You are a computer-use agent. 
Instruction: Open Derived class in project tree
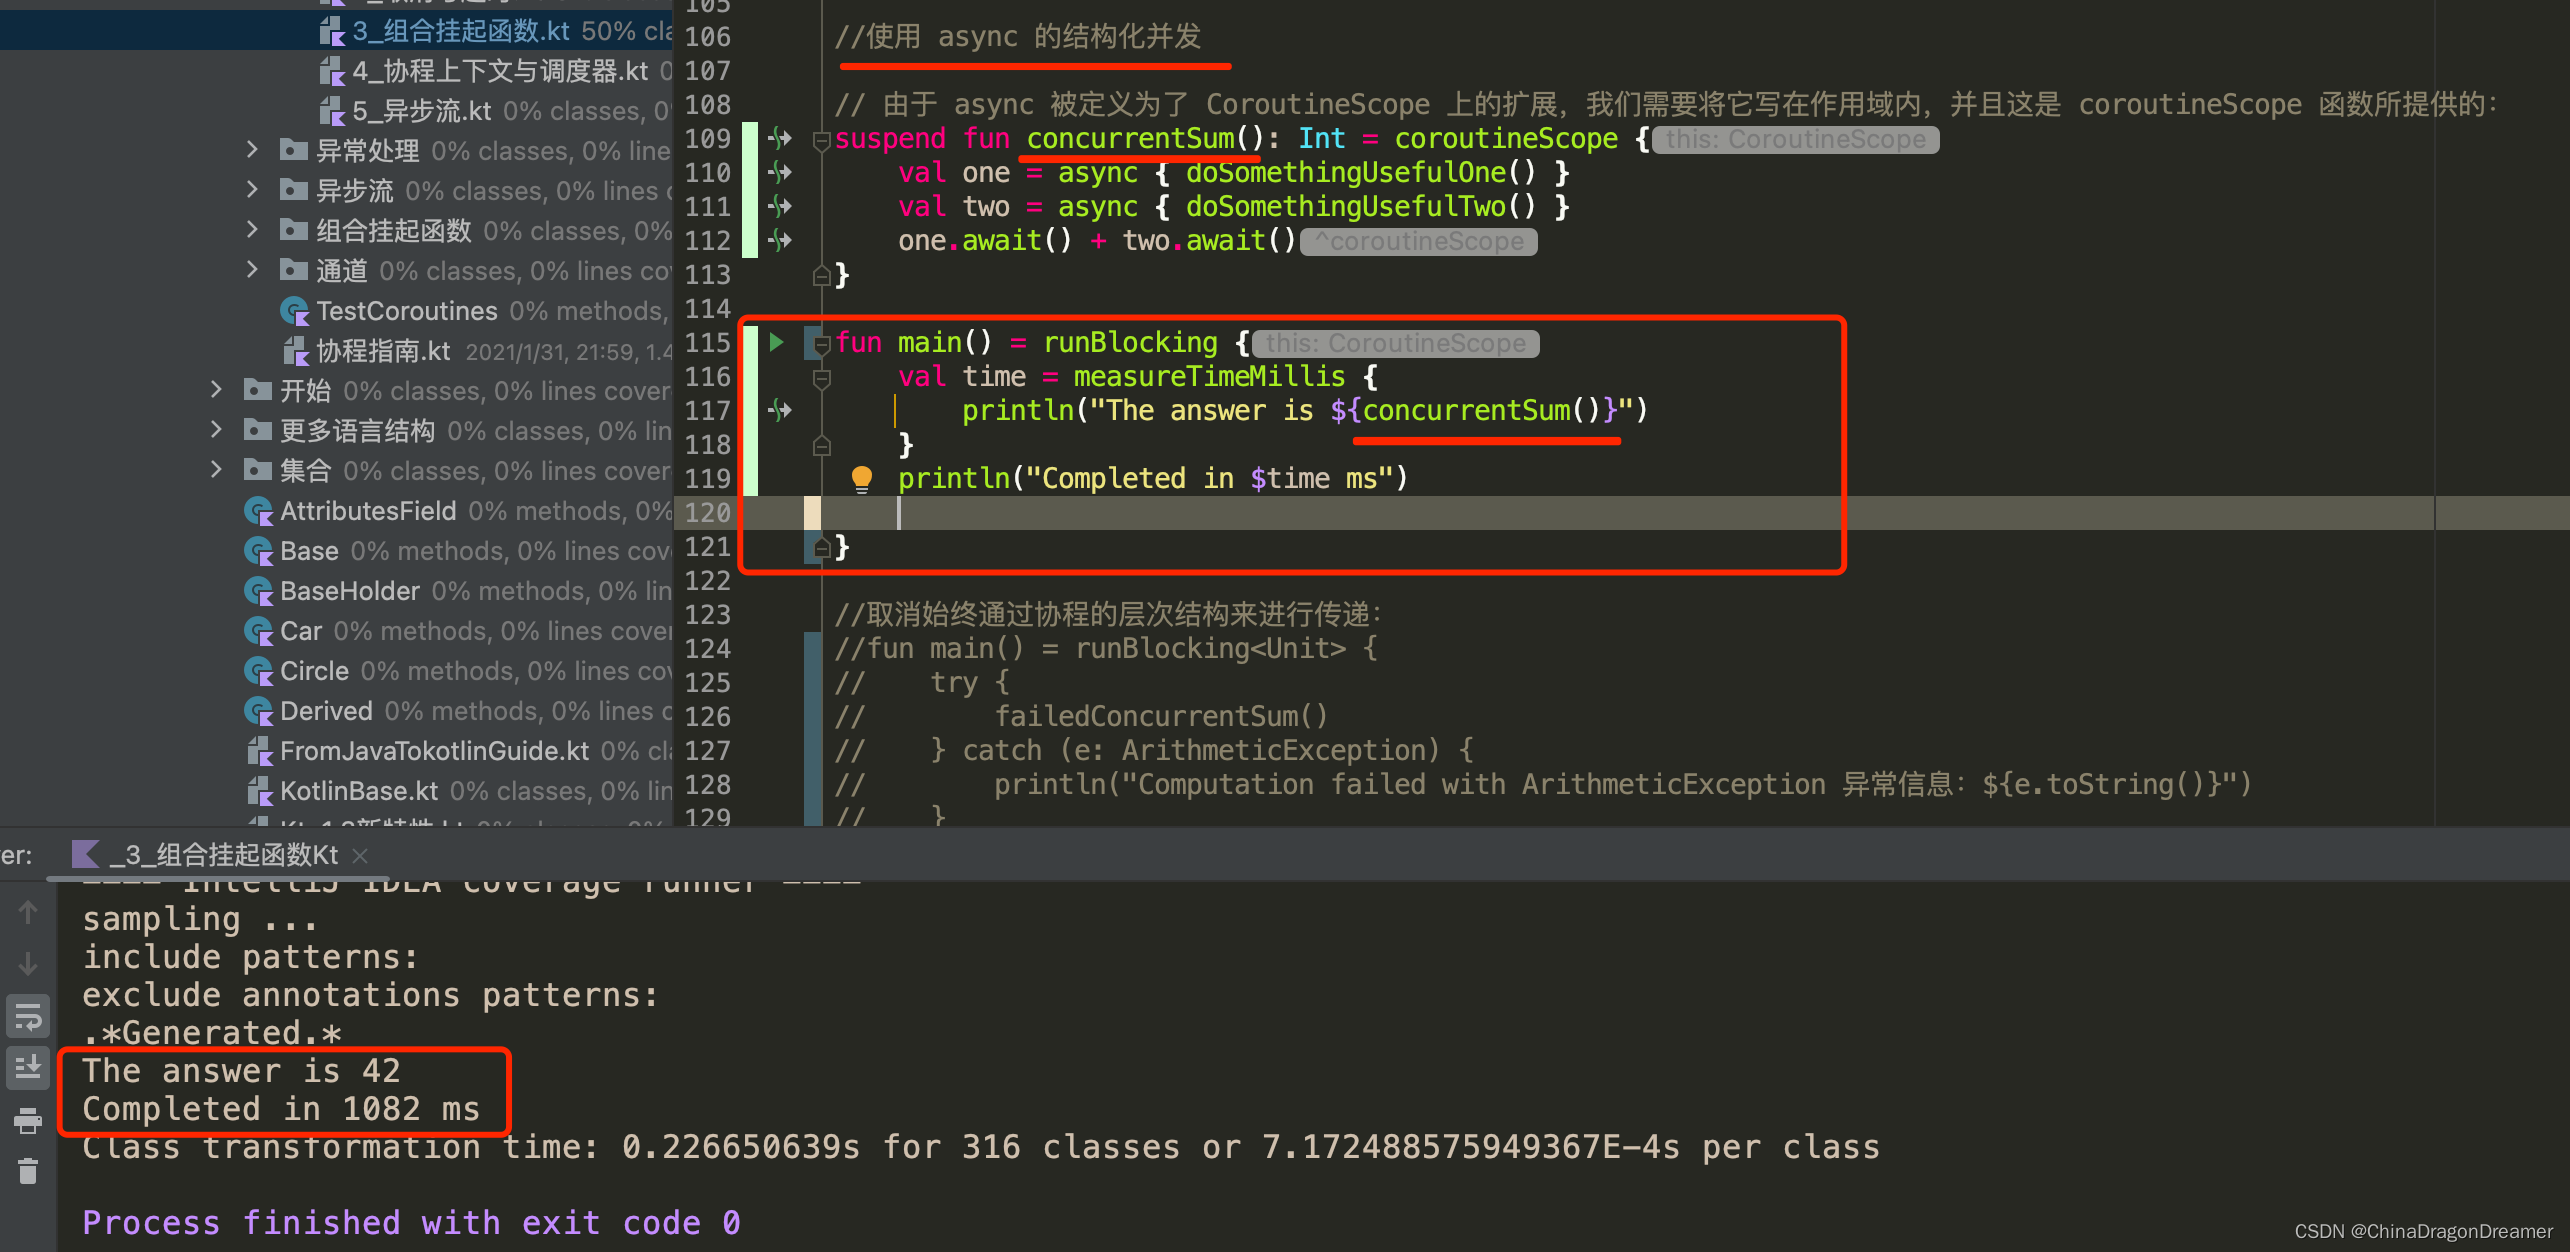326,711
